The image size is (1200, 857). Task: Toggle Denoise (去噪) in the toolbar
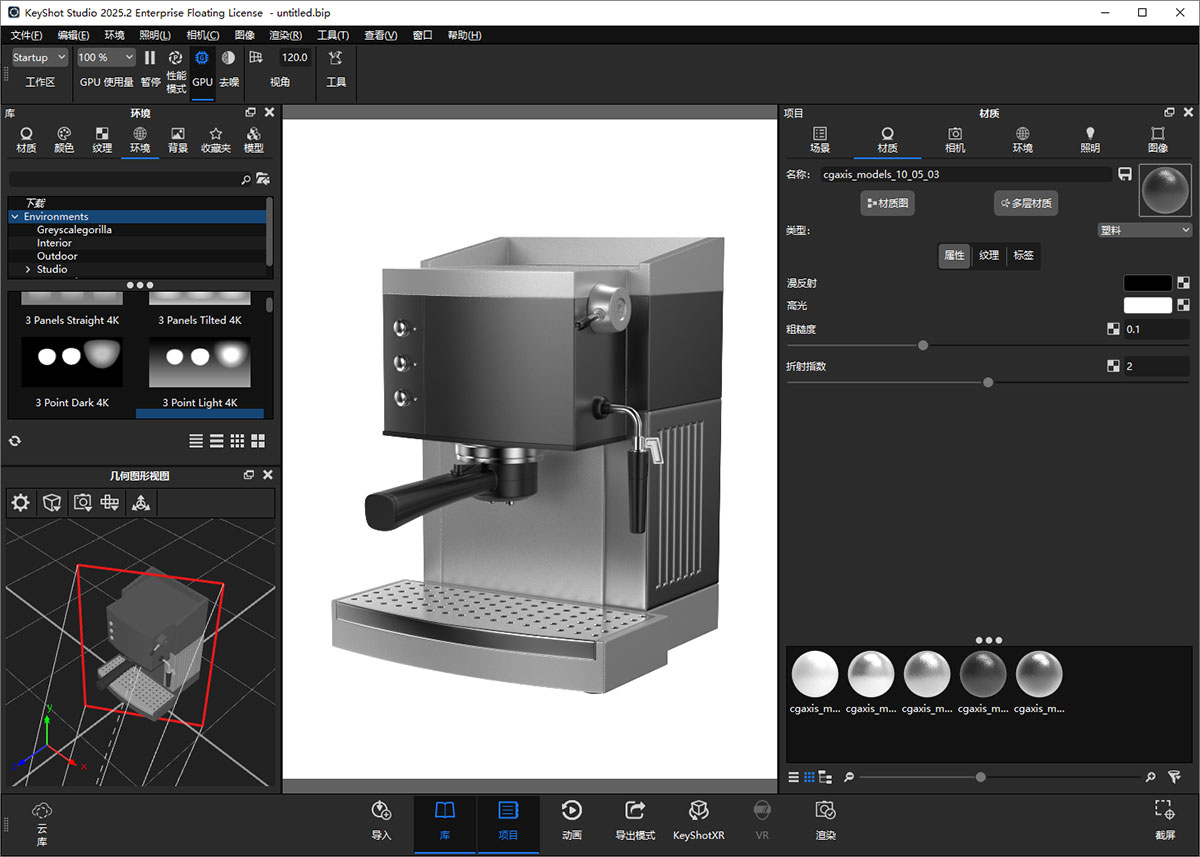(229, 67)
